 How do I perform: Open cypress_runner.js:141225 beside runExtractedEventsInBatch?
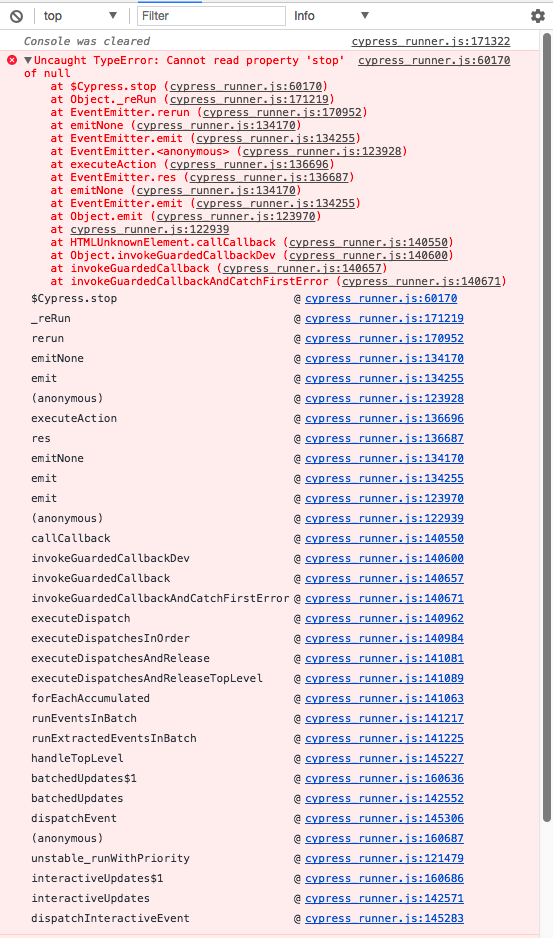click(x=384, y=739)
